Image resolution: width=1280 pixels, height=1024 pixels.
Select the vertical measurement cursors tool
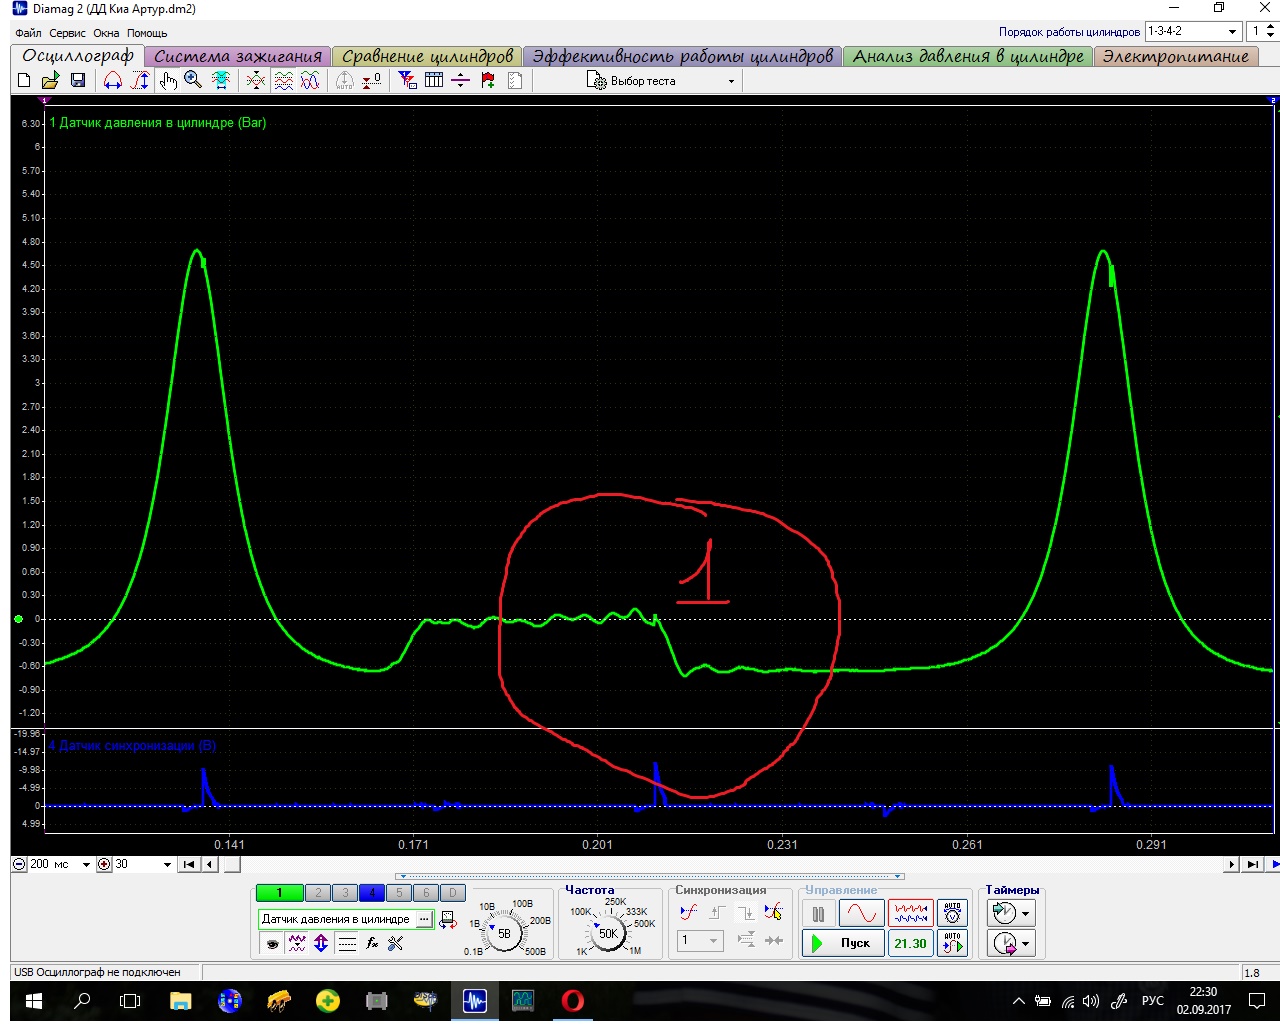pos(140,81)
